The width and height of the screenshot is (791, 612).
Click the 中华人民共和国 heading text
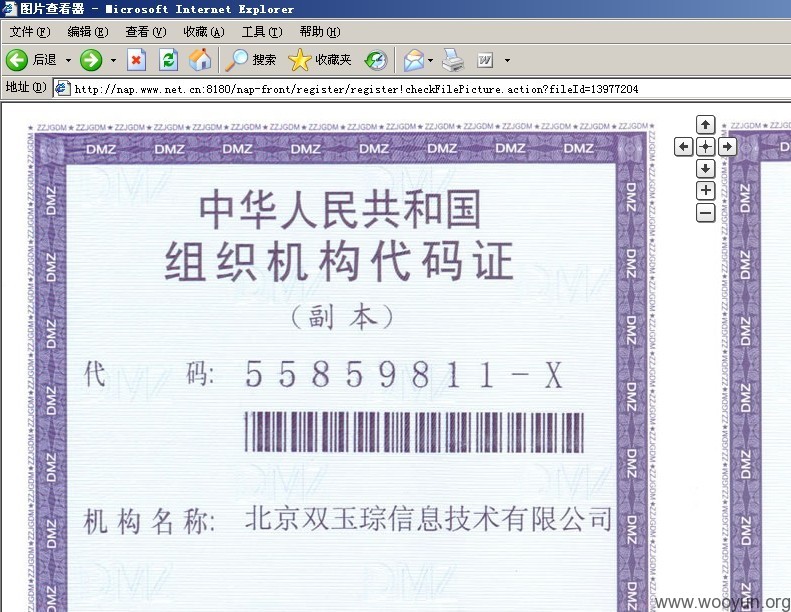coord(340,209)
